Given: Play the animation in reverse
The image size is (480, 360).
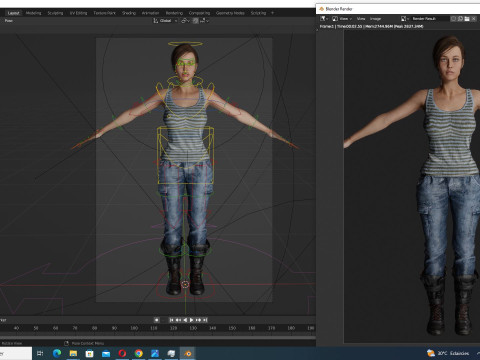Looking at the screenshot, I should click(x=185, y=320).
